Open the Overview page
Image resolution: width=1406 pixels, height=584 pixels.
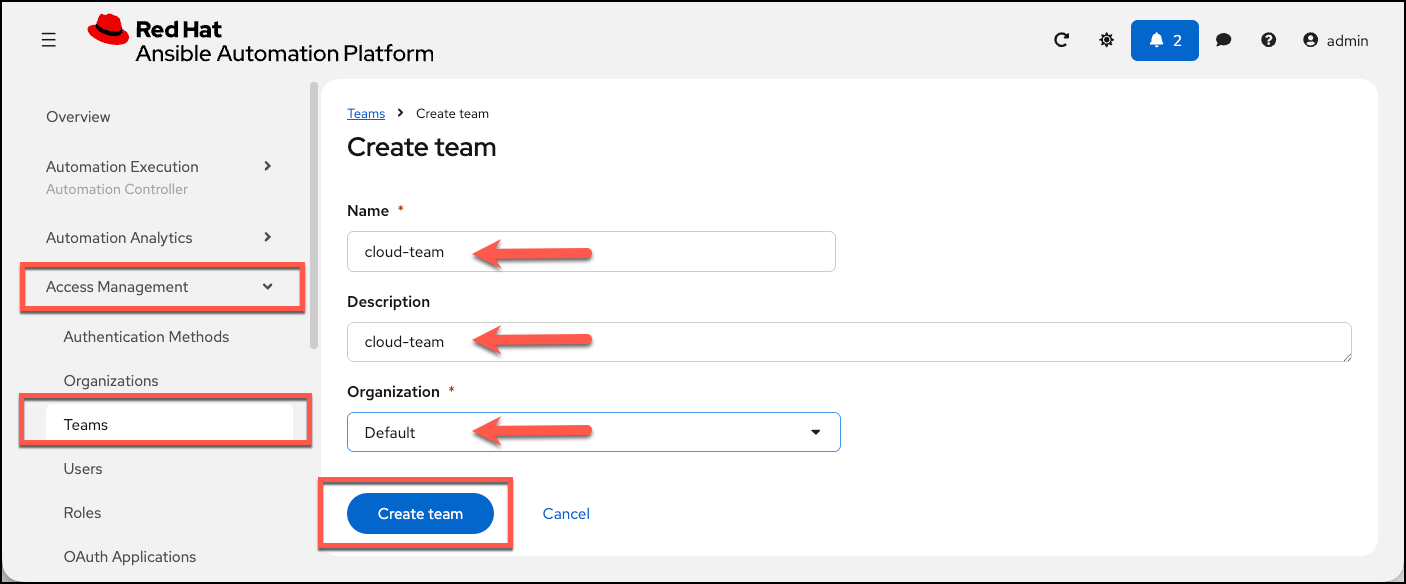coord(78,117)
